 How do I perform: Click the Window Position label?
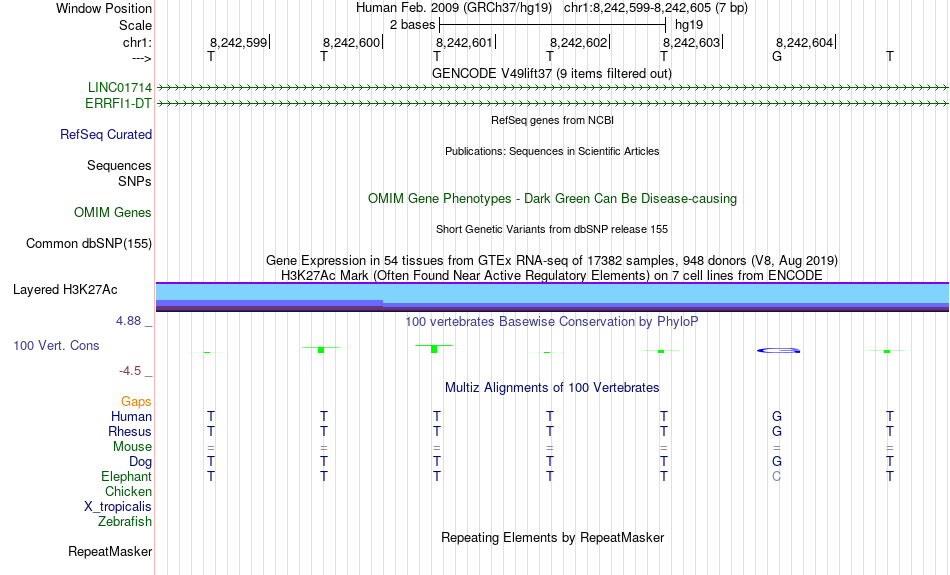pyautogui.click(x=104, y=8)
